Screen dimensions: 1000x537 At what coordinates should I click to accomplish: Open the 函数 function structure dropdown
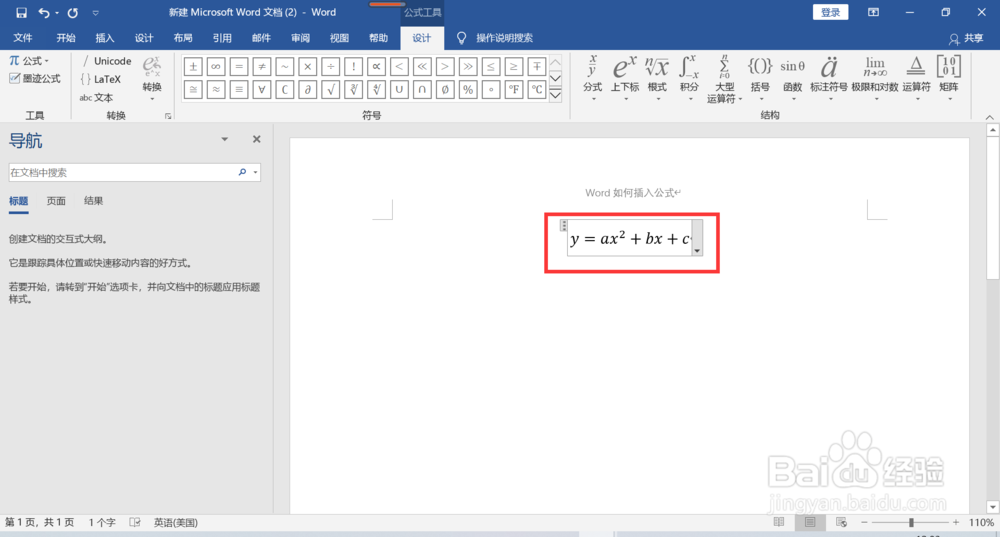pos(792,78)
